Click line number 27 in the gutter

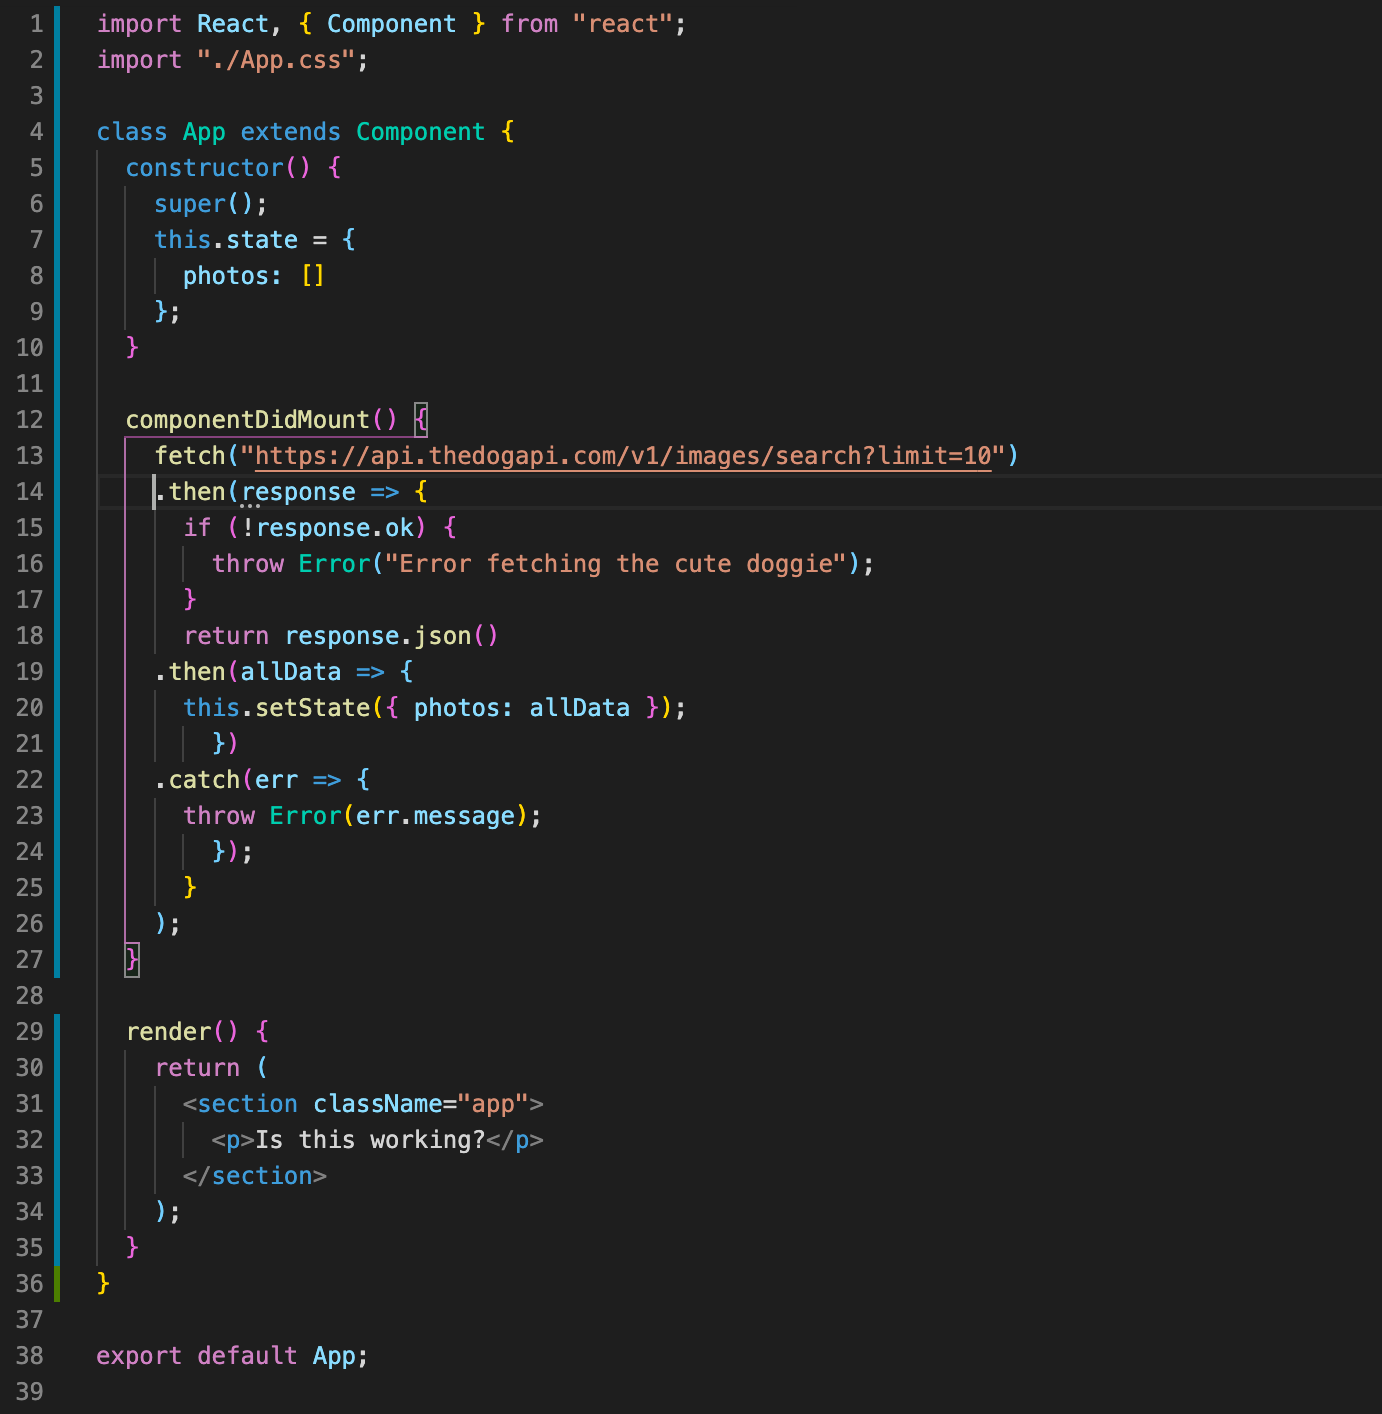[x=29, y=959]
